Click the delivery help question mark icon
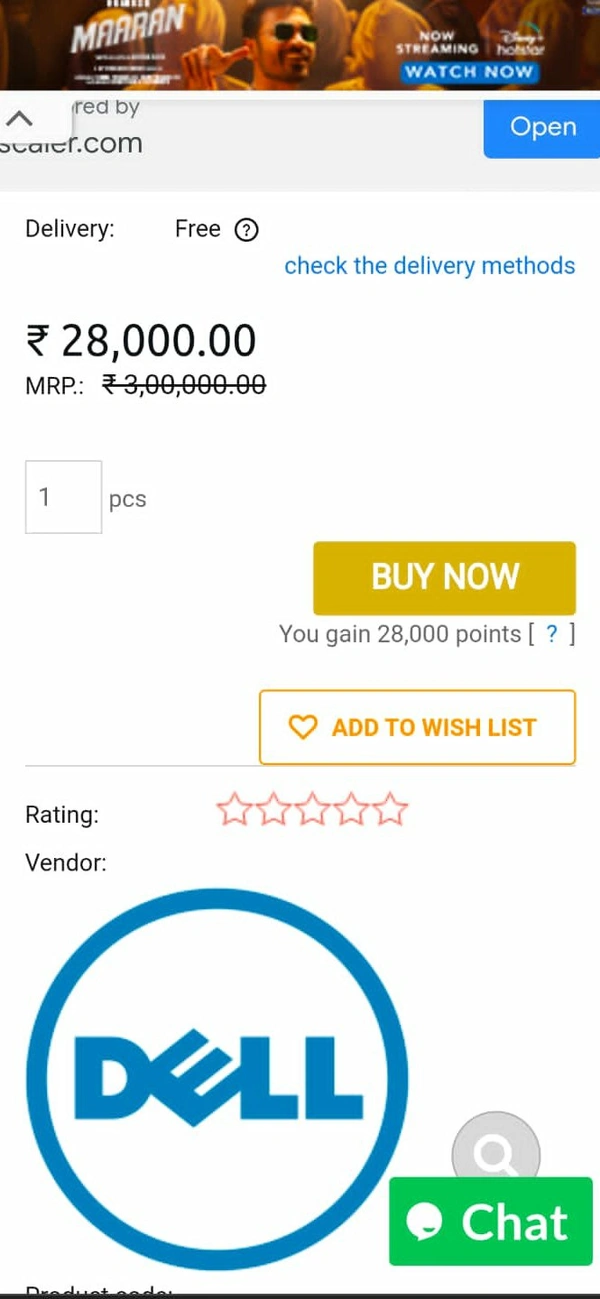Image resolution: width=600 pixels, height=1299 pixels. [246, 230]
